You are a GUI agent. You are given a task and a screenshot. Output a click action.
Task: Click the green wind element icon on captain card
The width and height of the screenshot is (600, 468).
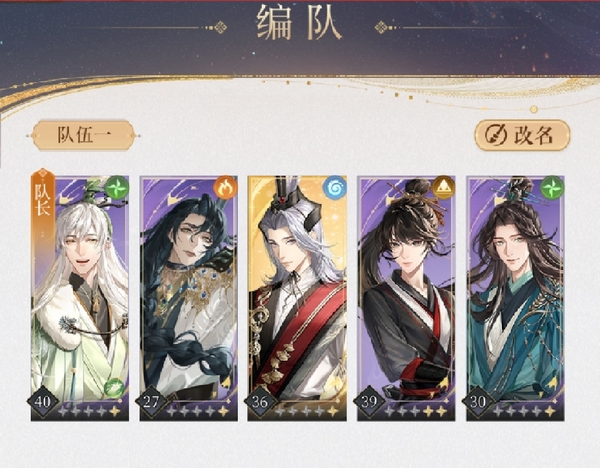[x=117, y=188]
